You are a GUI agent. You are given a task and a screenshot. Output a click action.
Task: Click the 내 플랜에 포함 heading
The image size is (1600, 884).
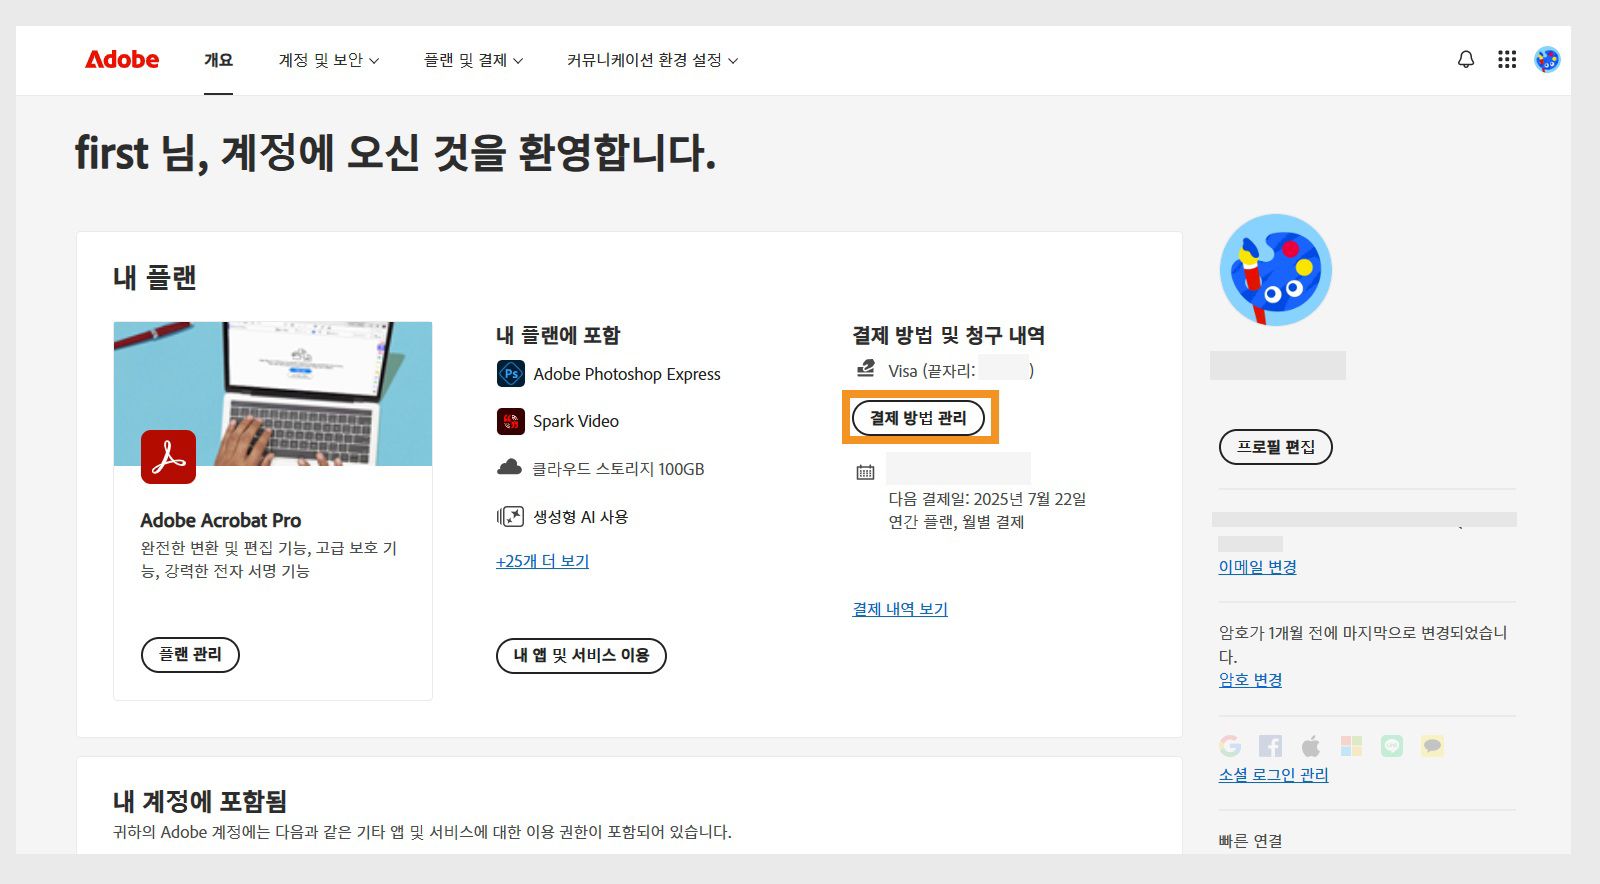click(x=558, y=335)
